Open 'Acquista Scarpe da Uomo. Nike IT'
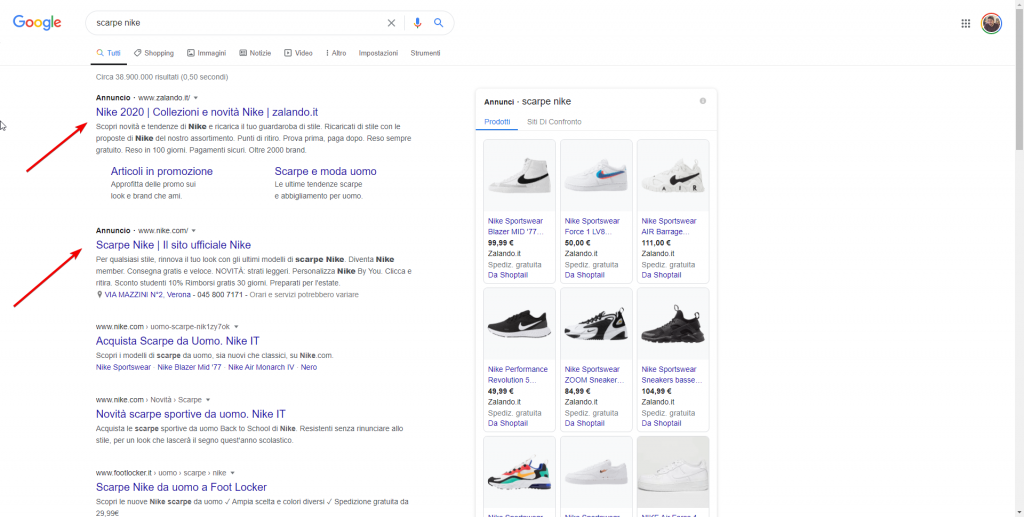 tap(177, 341)
